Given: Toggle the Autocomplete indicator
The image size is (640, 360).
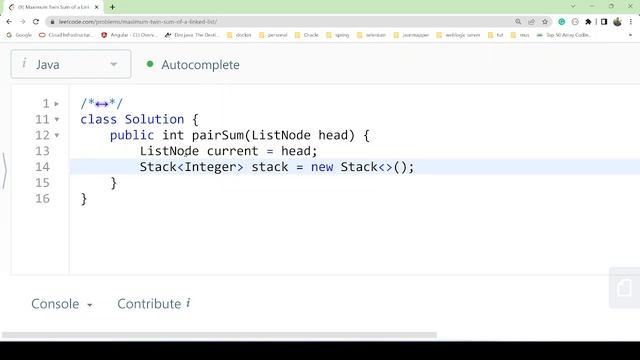Looking at the screenshot, I should click(150, 64).
